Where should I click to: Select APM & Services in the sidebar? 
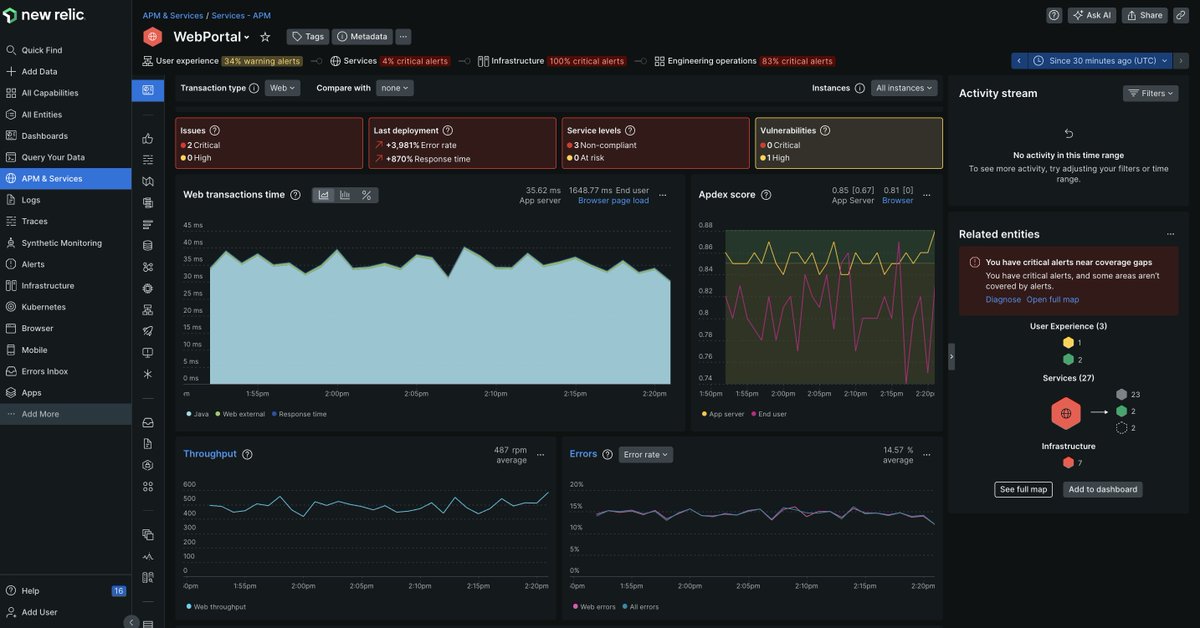pos(65,179)
